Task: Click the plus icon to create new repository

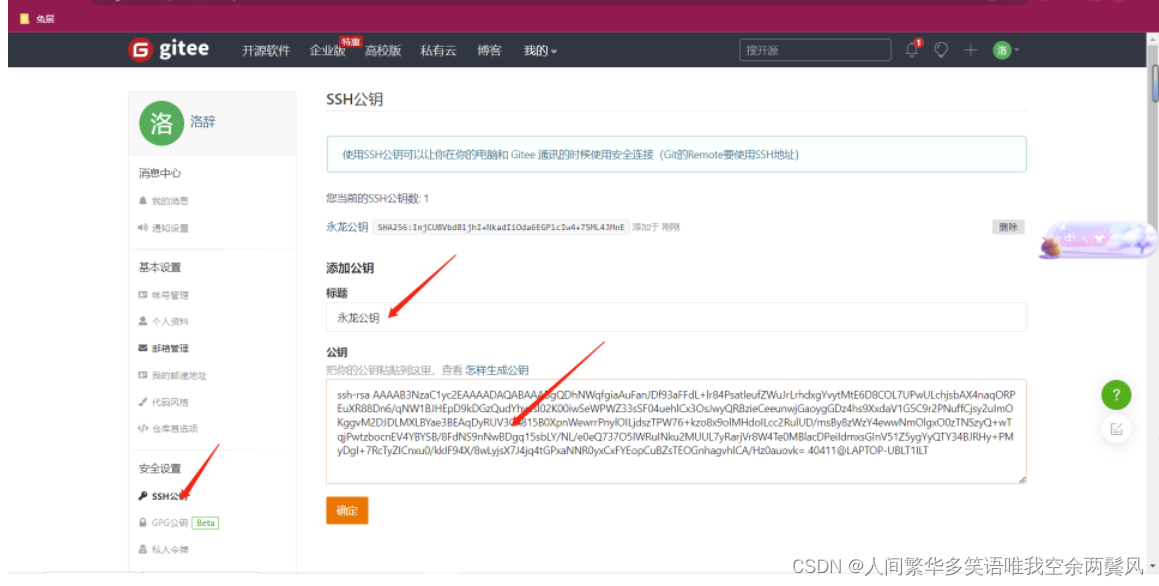Action: [967, 50]
